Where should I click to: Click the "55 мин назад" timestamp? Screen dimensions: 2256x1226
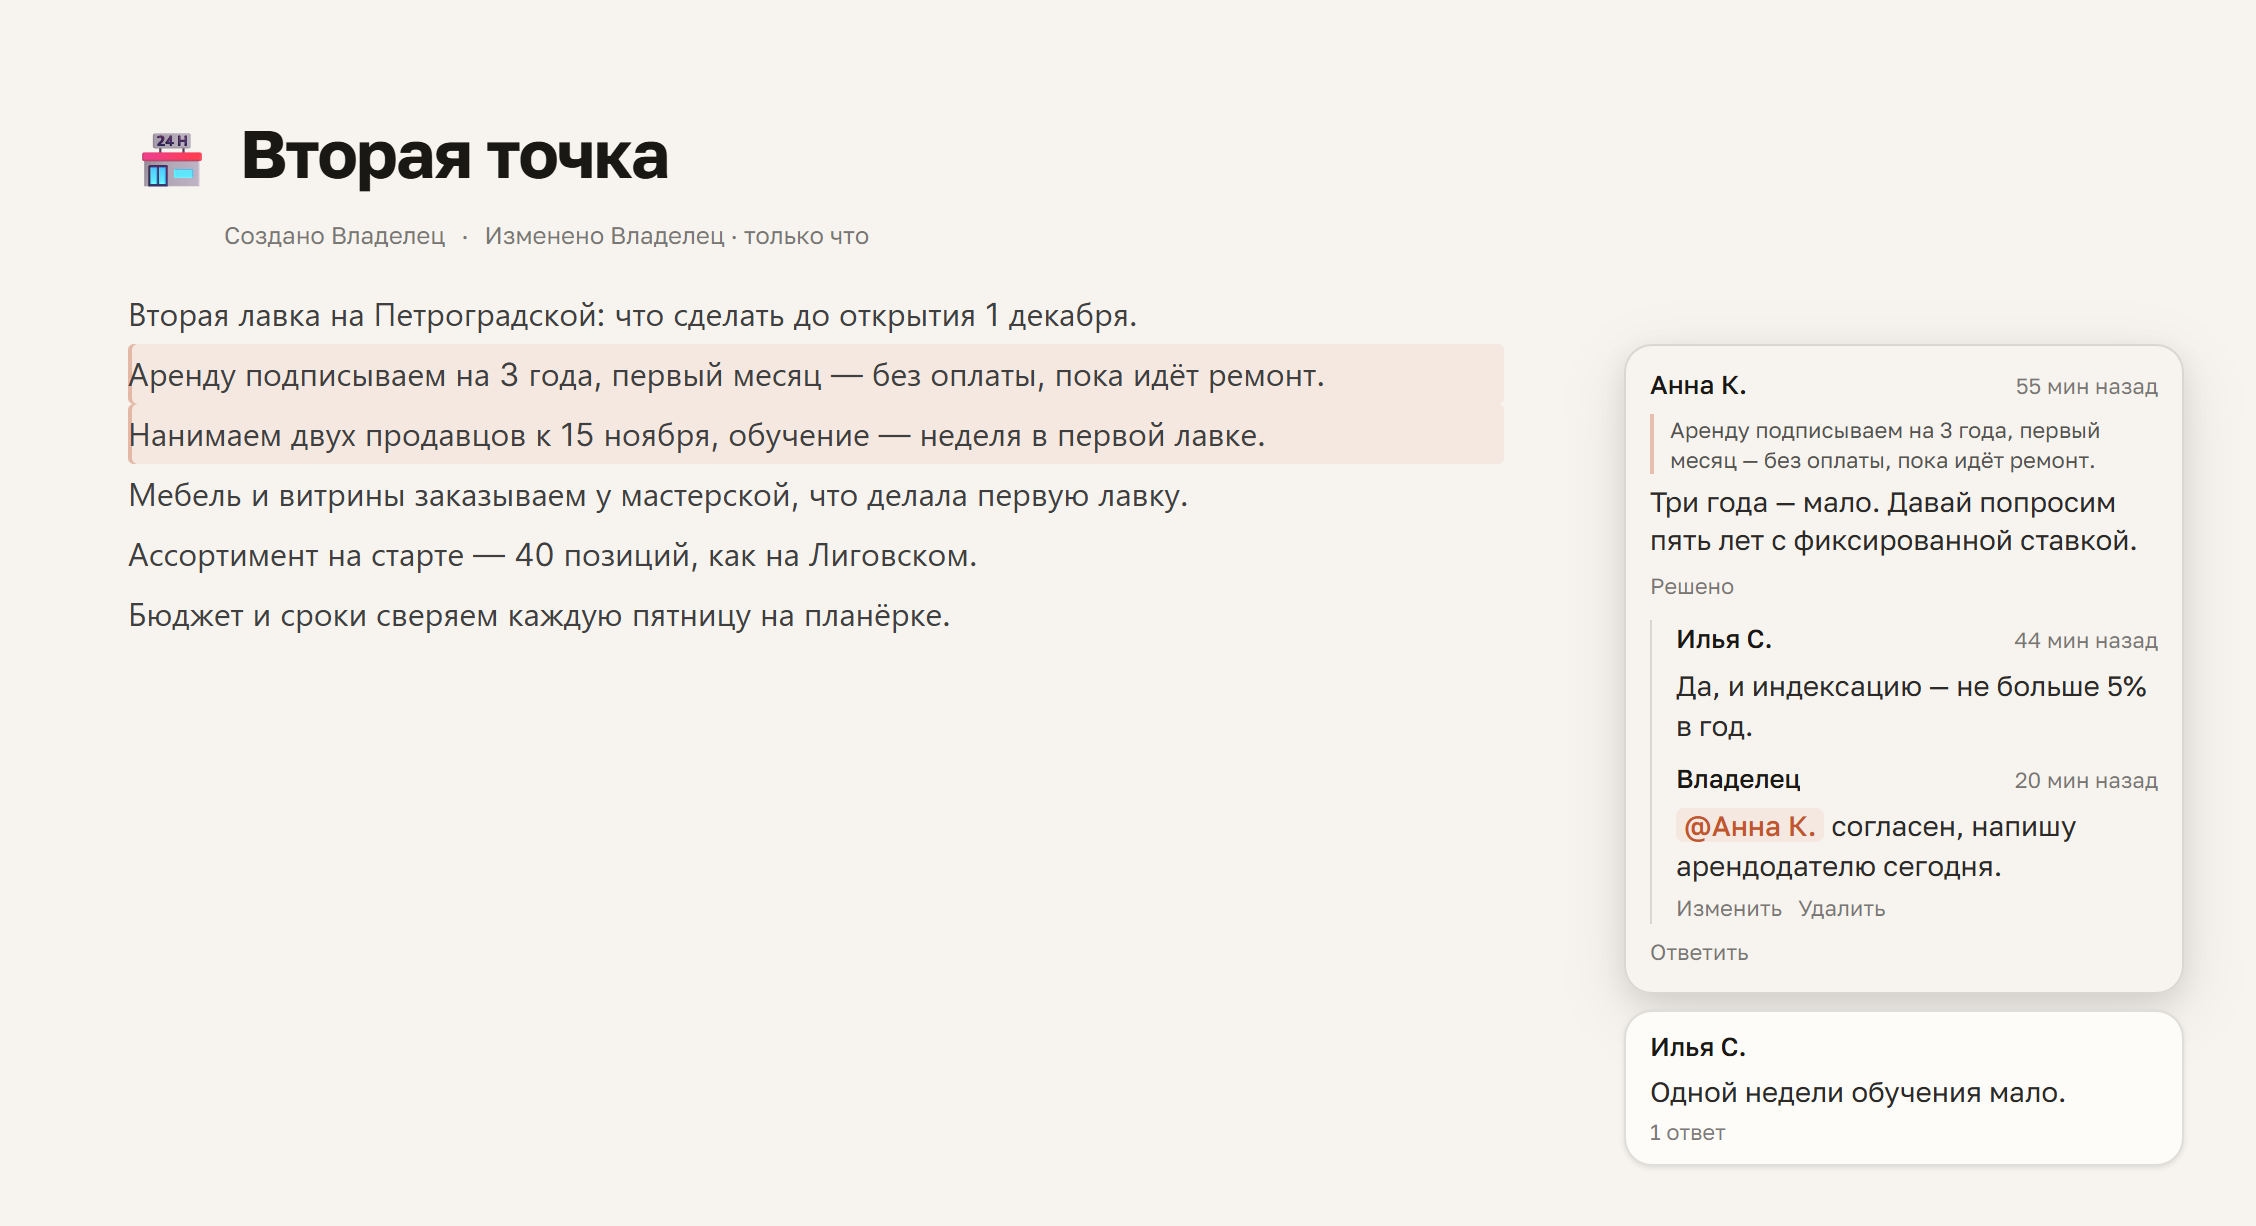tap(2086, 387)
